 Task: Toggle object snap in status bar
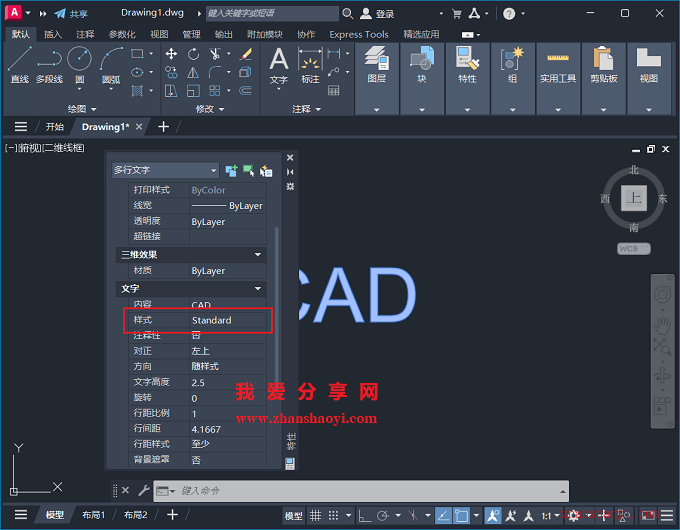pyautogui.click(x=461, y=515)
